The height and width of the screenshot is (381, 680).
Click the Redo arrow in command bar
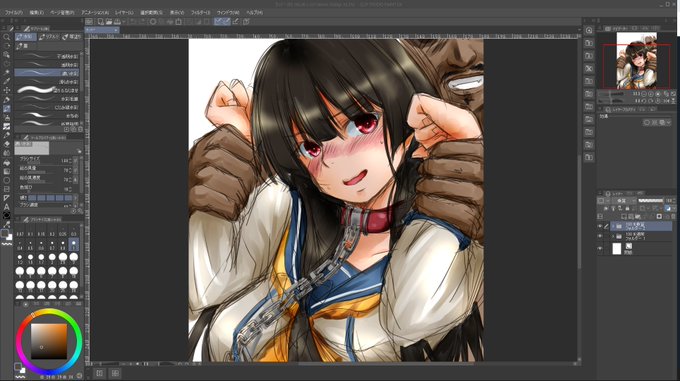click(143, 22)
